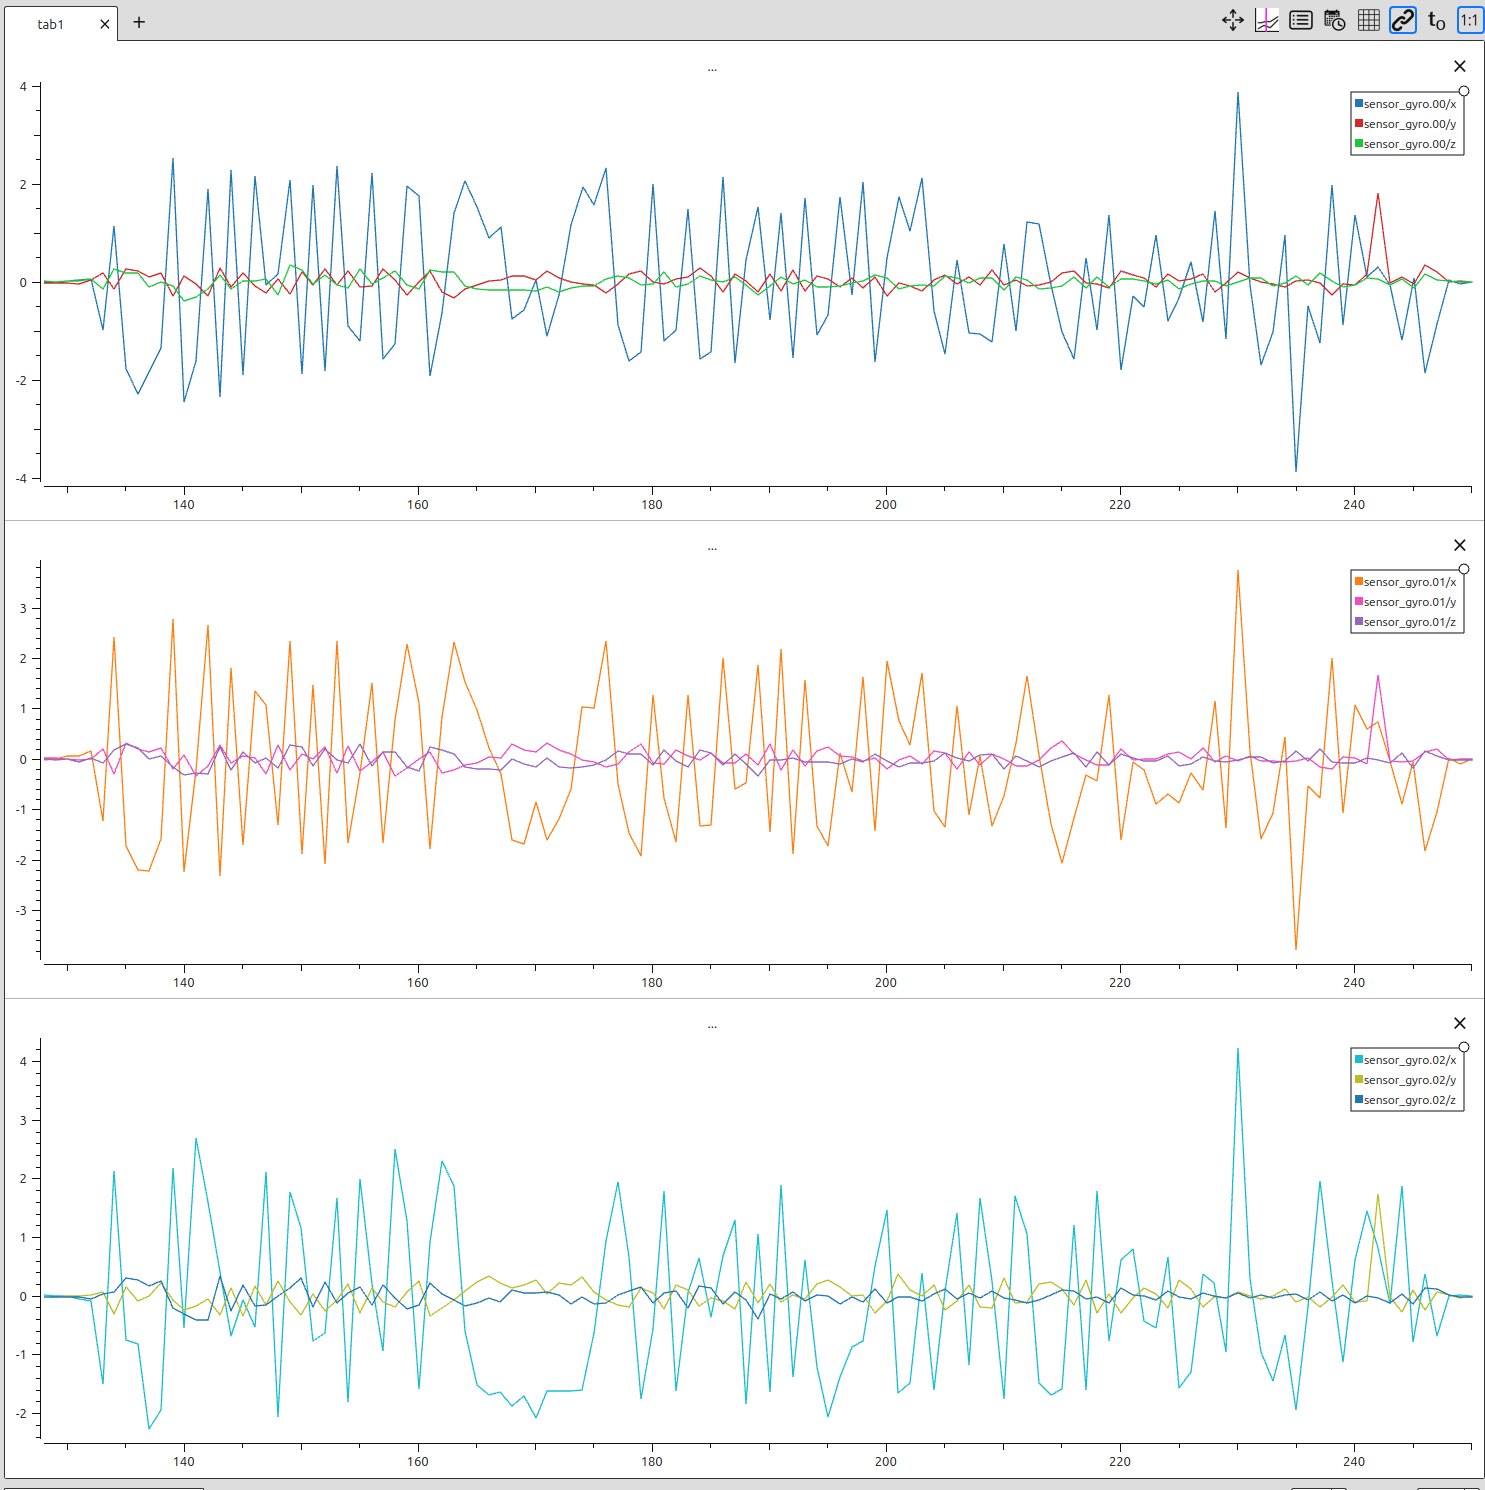Screen dimensions: 1485x1490
Task: Click legend entry sensor_gyro.01/y
Action: point(1406,602)
